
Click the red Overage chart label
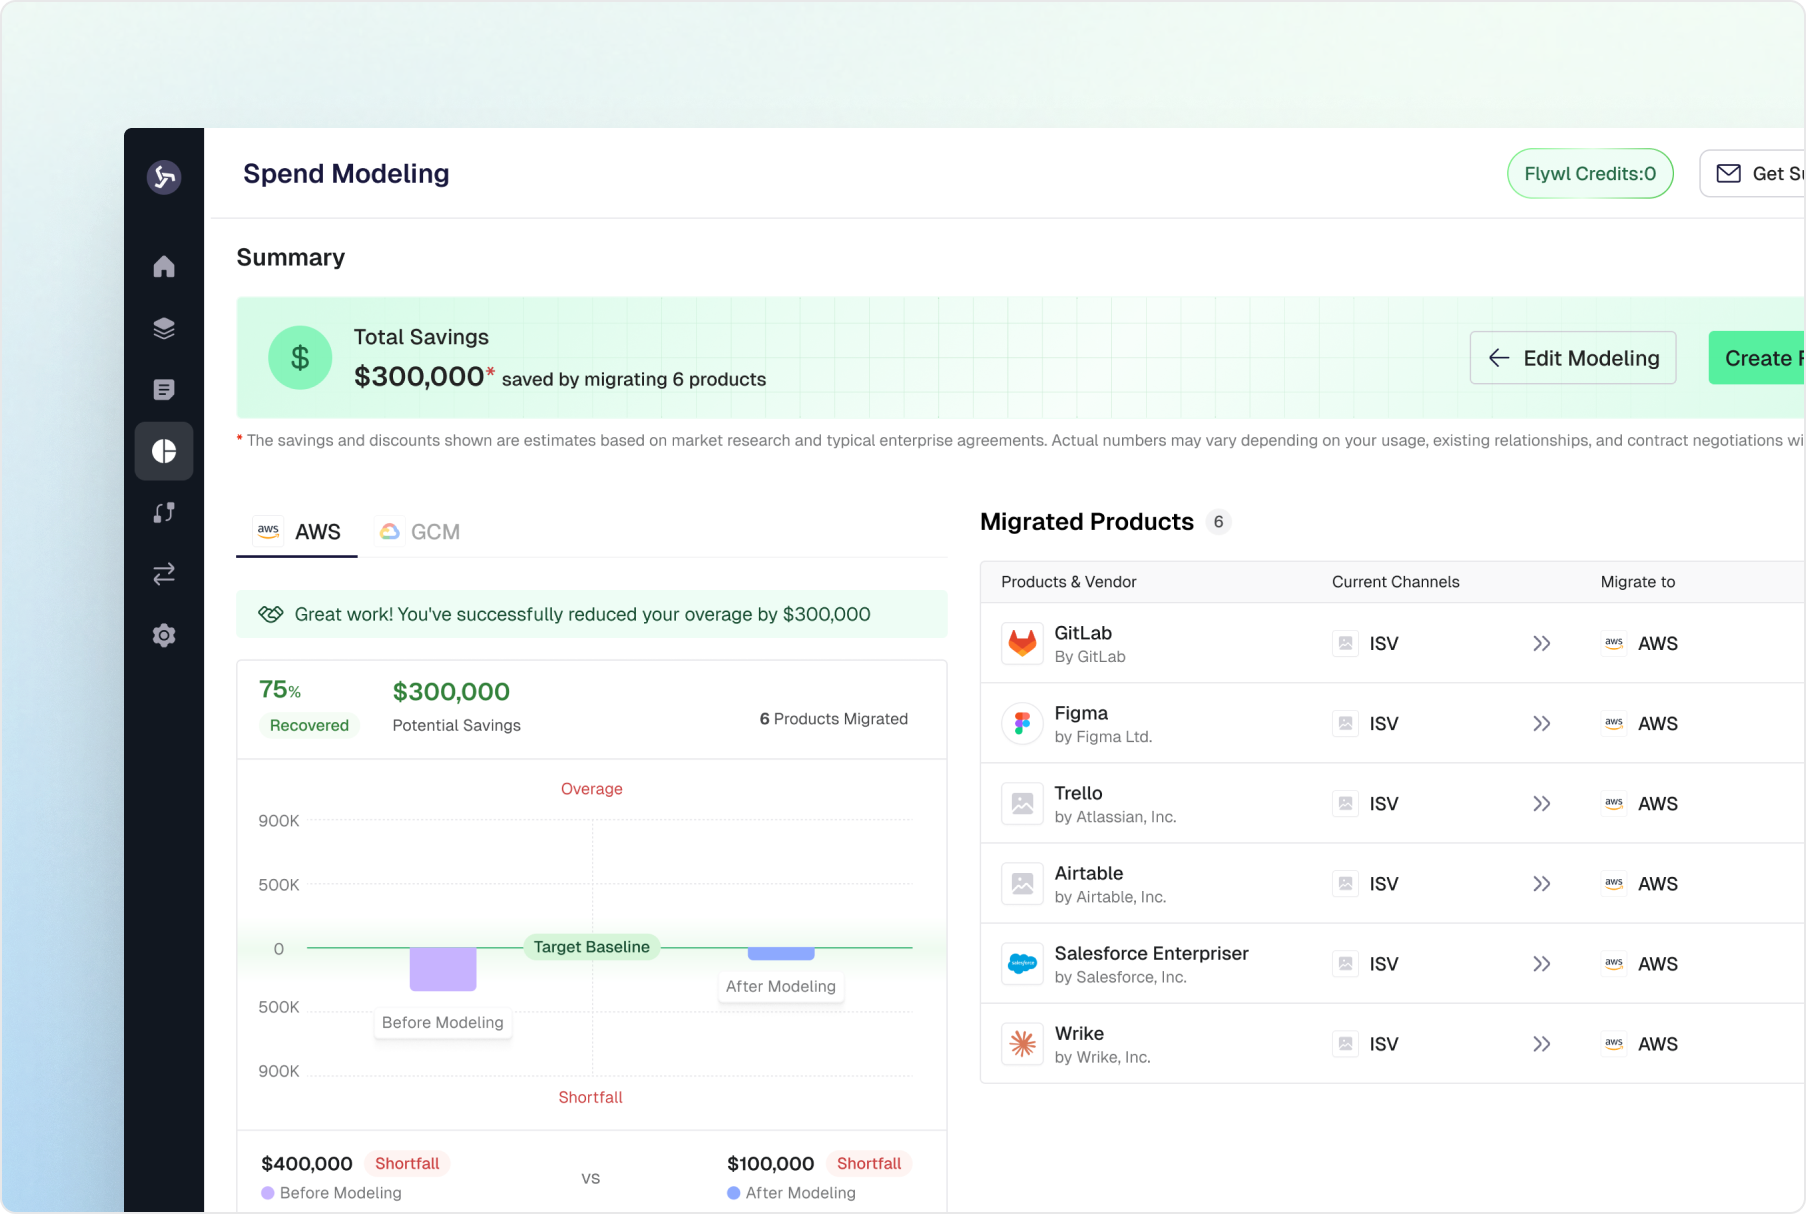[591, 789]
